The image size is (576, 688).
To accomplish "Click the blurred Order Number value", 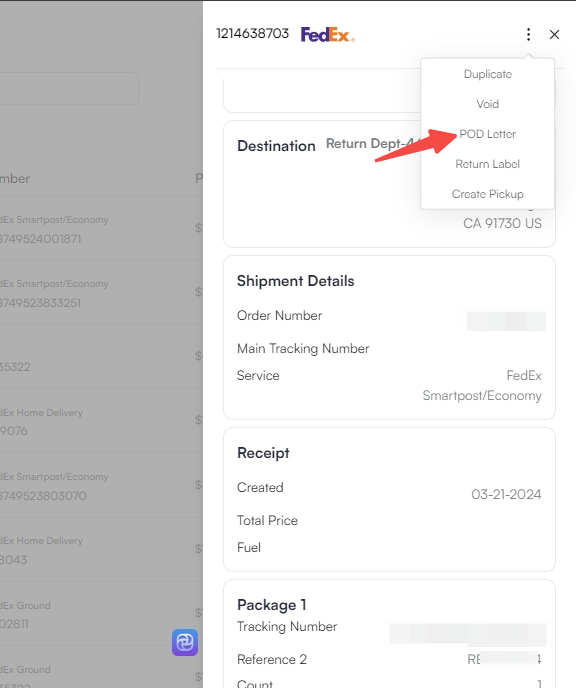I will pyautogui.click(x=506, y=321).
